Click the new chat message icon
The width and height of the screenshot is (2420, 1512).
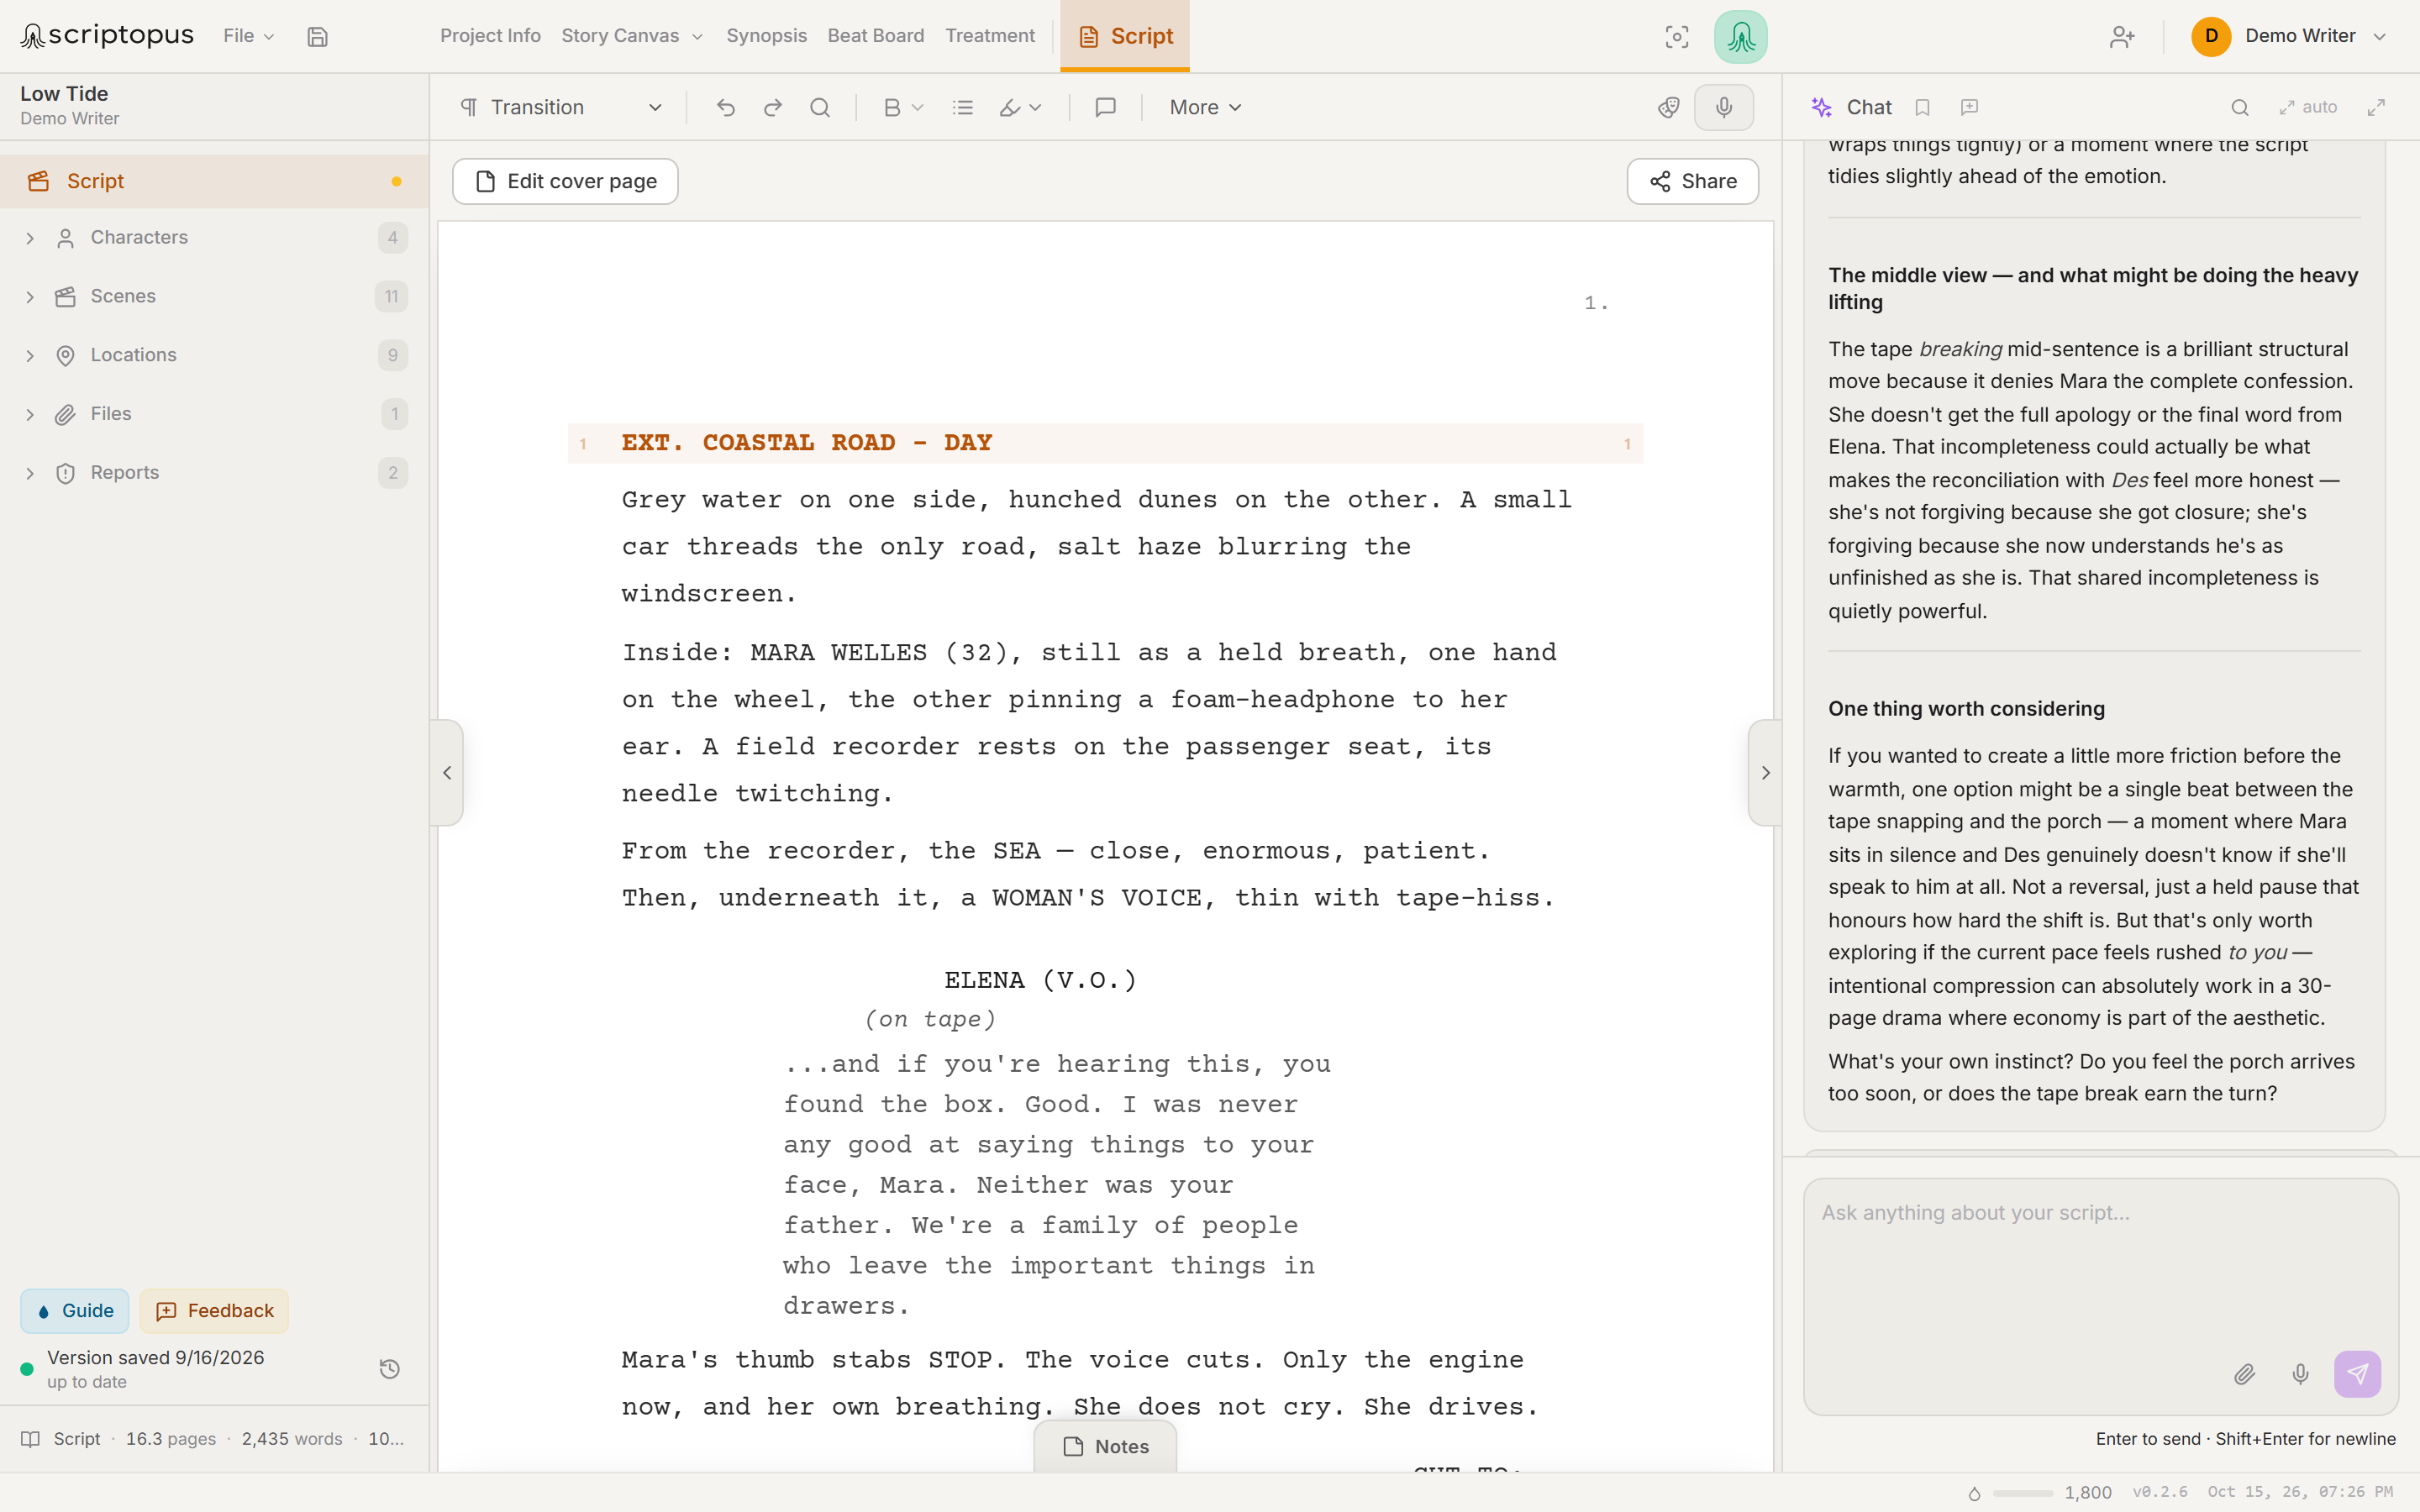pyautogui.click(x=1969, y=107)
